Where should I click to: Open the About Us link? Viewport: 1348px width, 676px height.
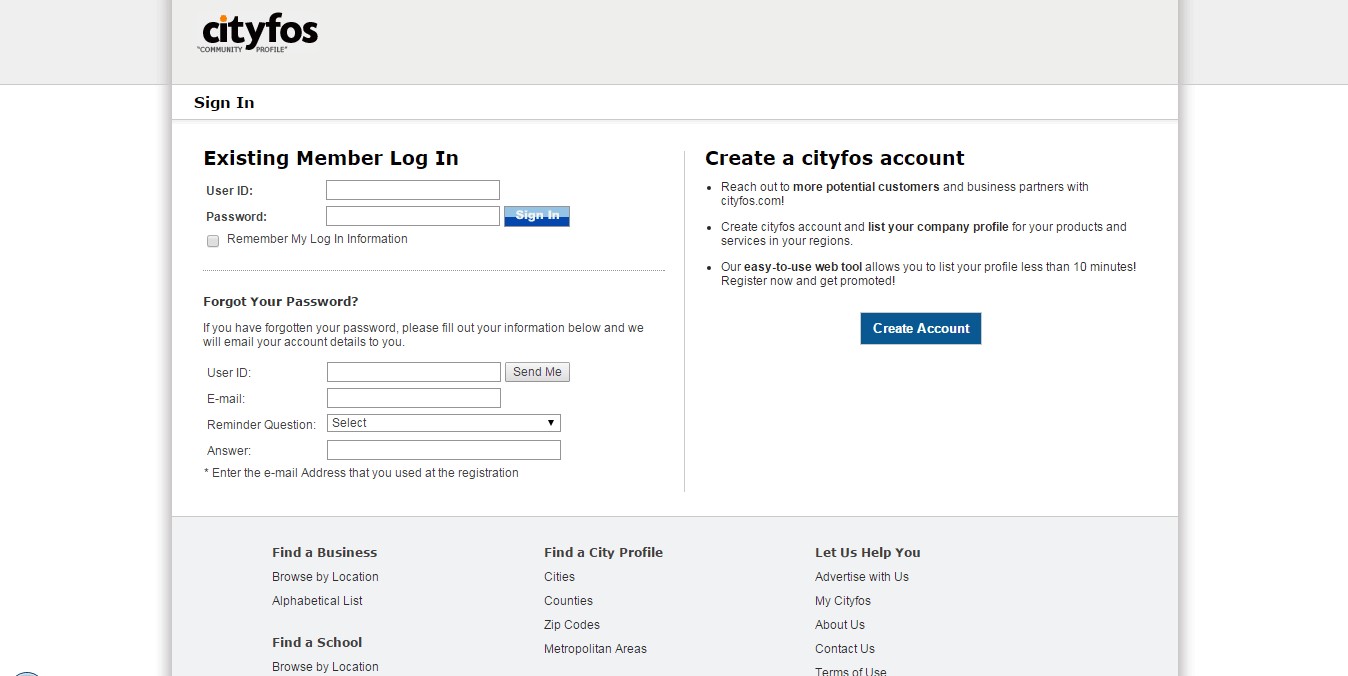840,625
